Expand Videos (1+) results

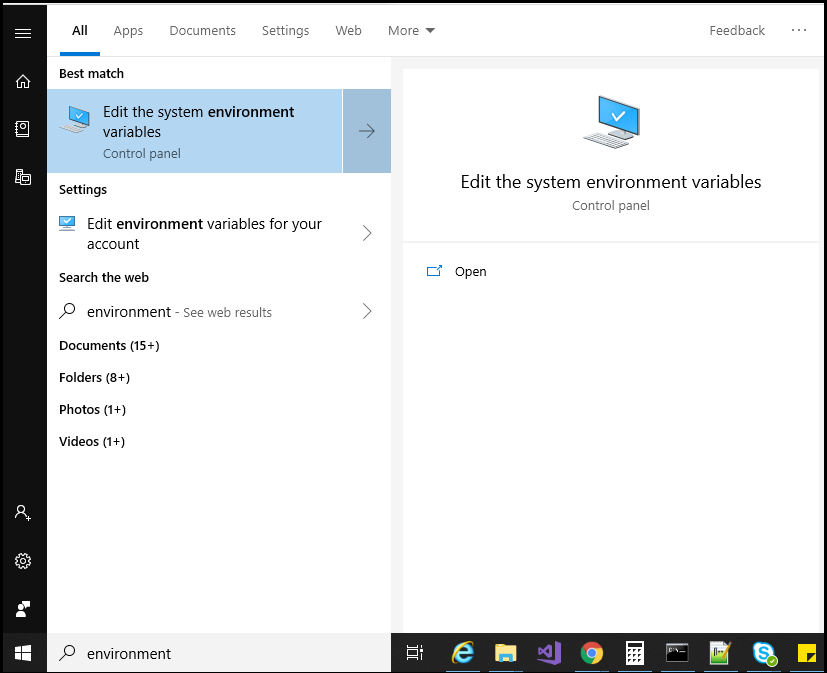coord(92,441)
